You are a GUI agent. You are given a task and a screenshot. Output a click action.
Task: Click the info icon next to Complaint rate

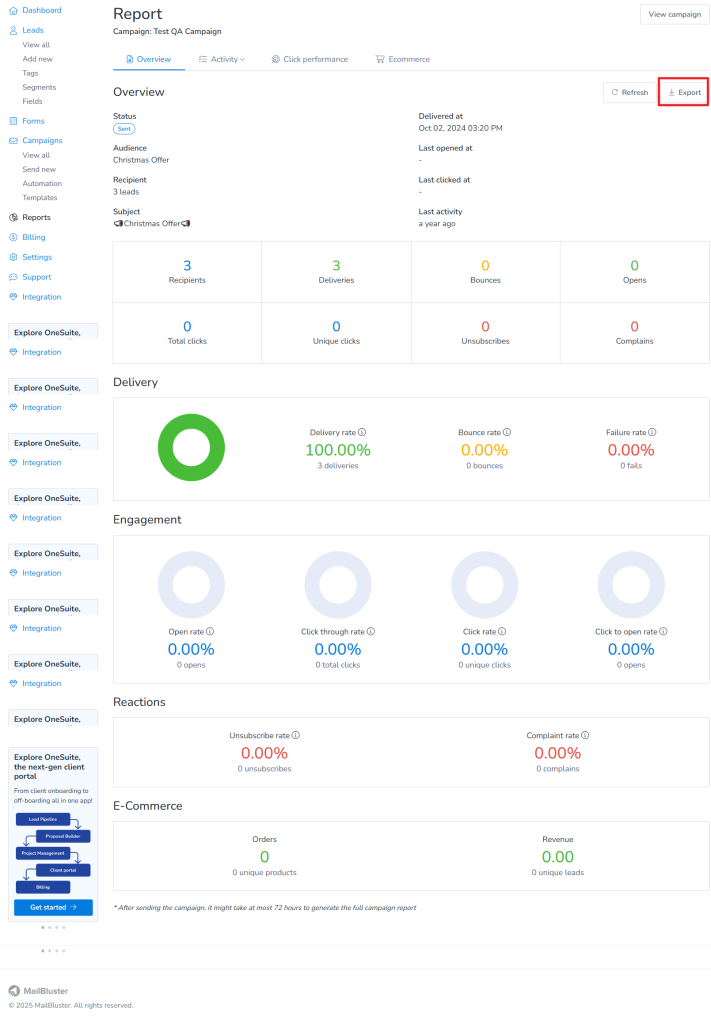(585, 735)
